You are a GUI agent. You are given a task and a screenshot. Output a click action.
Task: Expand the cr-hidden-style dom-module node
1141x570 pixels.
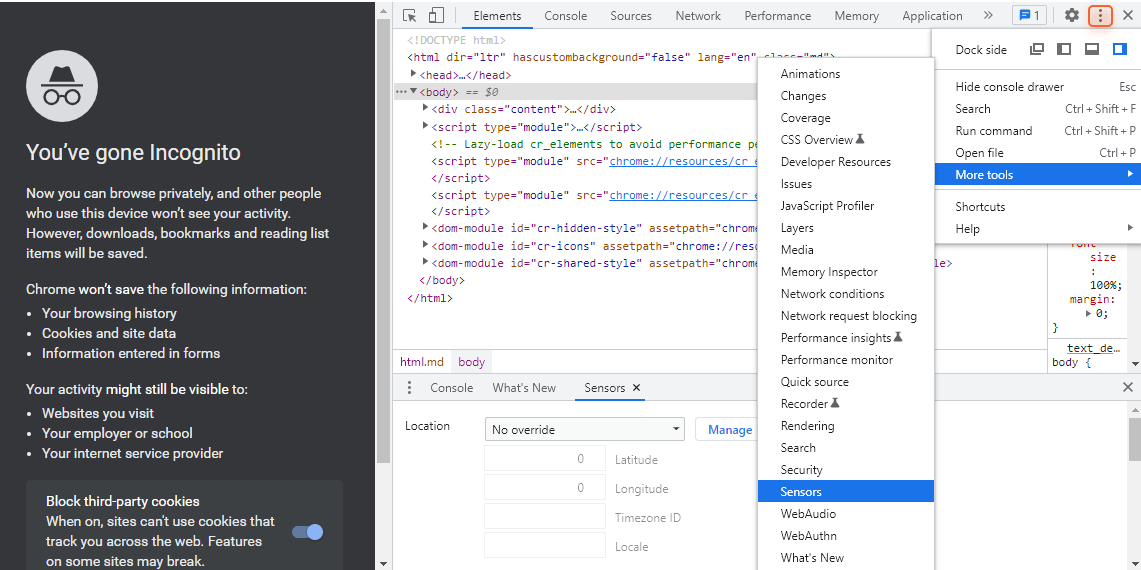[x=426, y=228]
